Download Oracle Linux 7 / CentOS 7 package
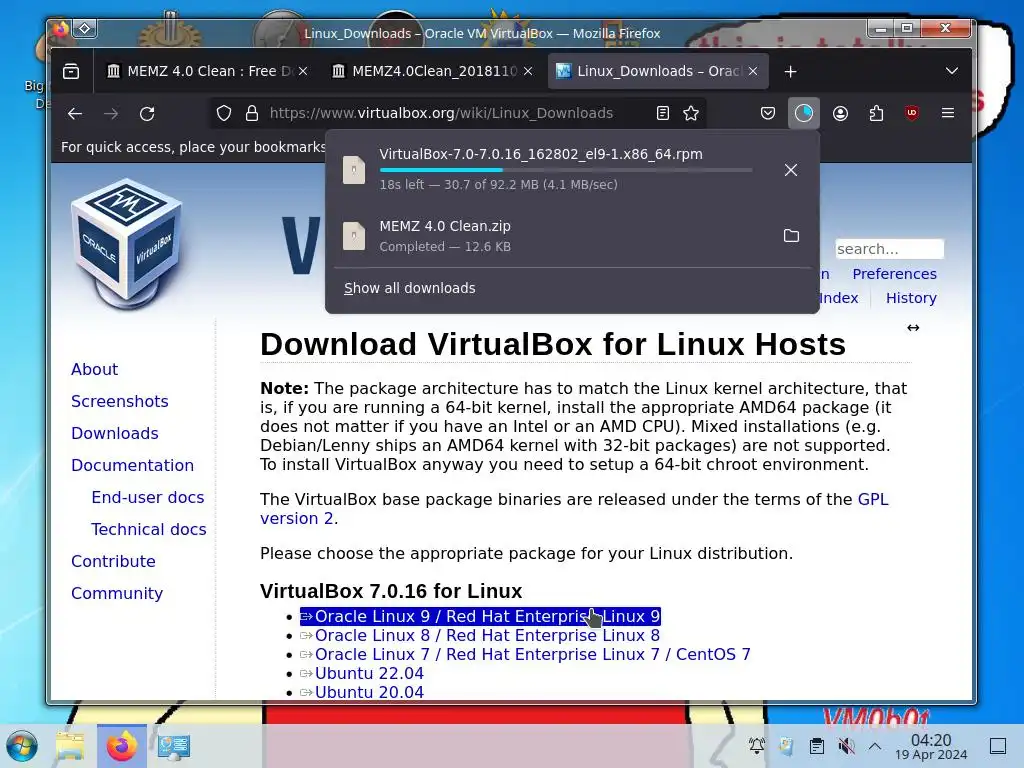 pyautogui.click(x=525, y=654)
